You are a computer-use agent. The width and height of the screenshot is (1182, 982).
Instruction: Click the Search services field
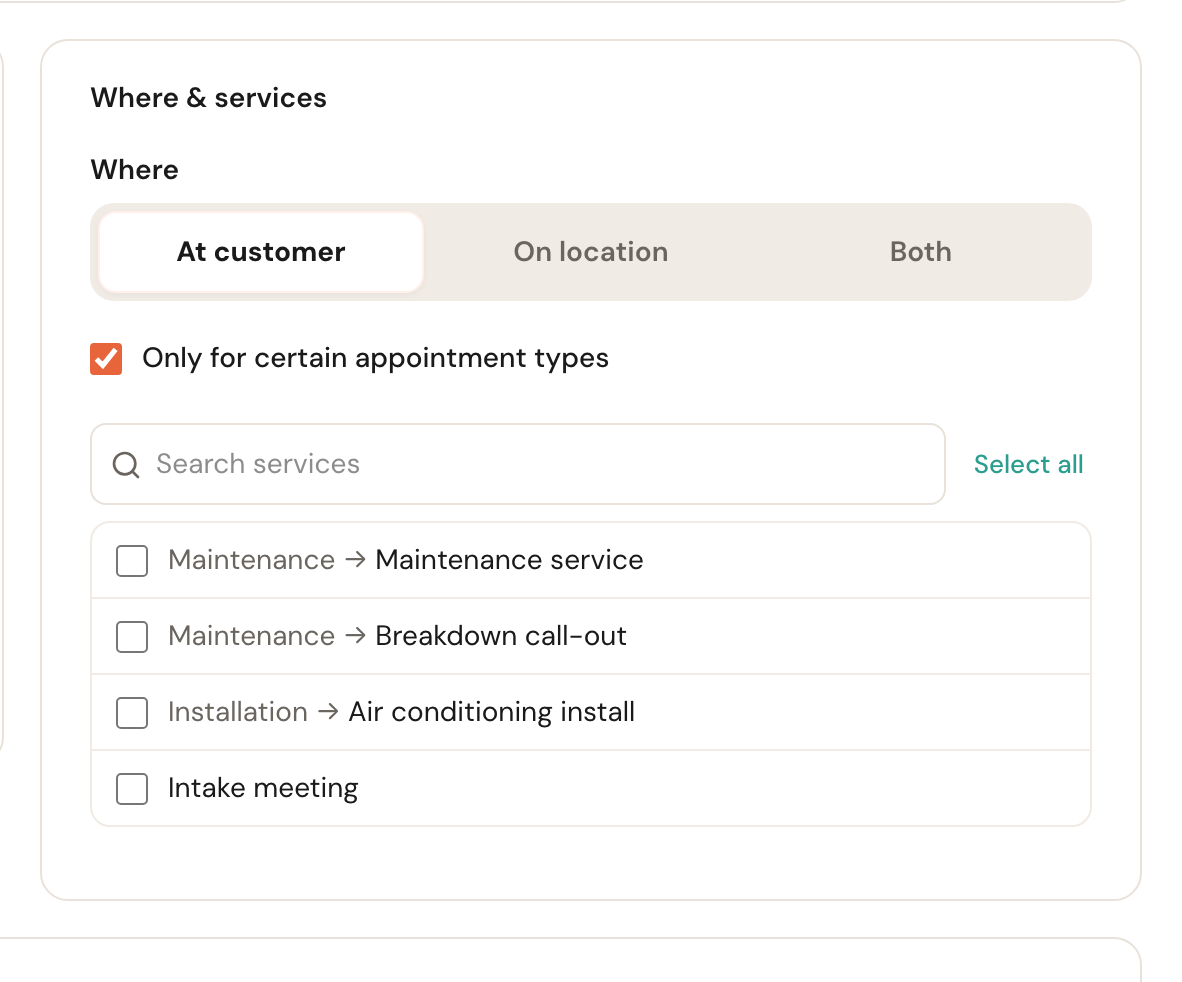[518, 464]
